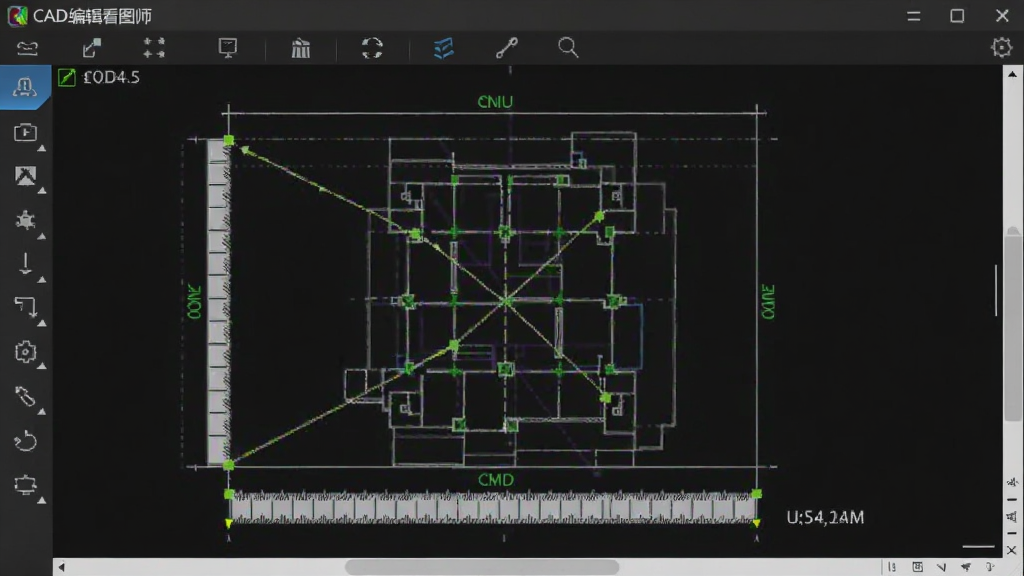The height and width of the screenshot is (576, 1024).
Task: Select the image picture sidebar tool
Action: point(25,176)
